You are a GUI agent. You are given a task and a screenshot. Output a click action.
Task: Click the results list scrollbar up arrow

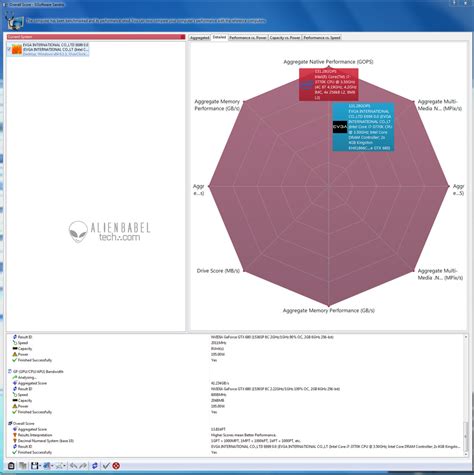tap(466, 337)
